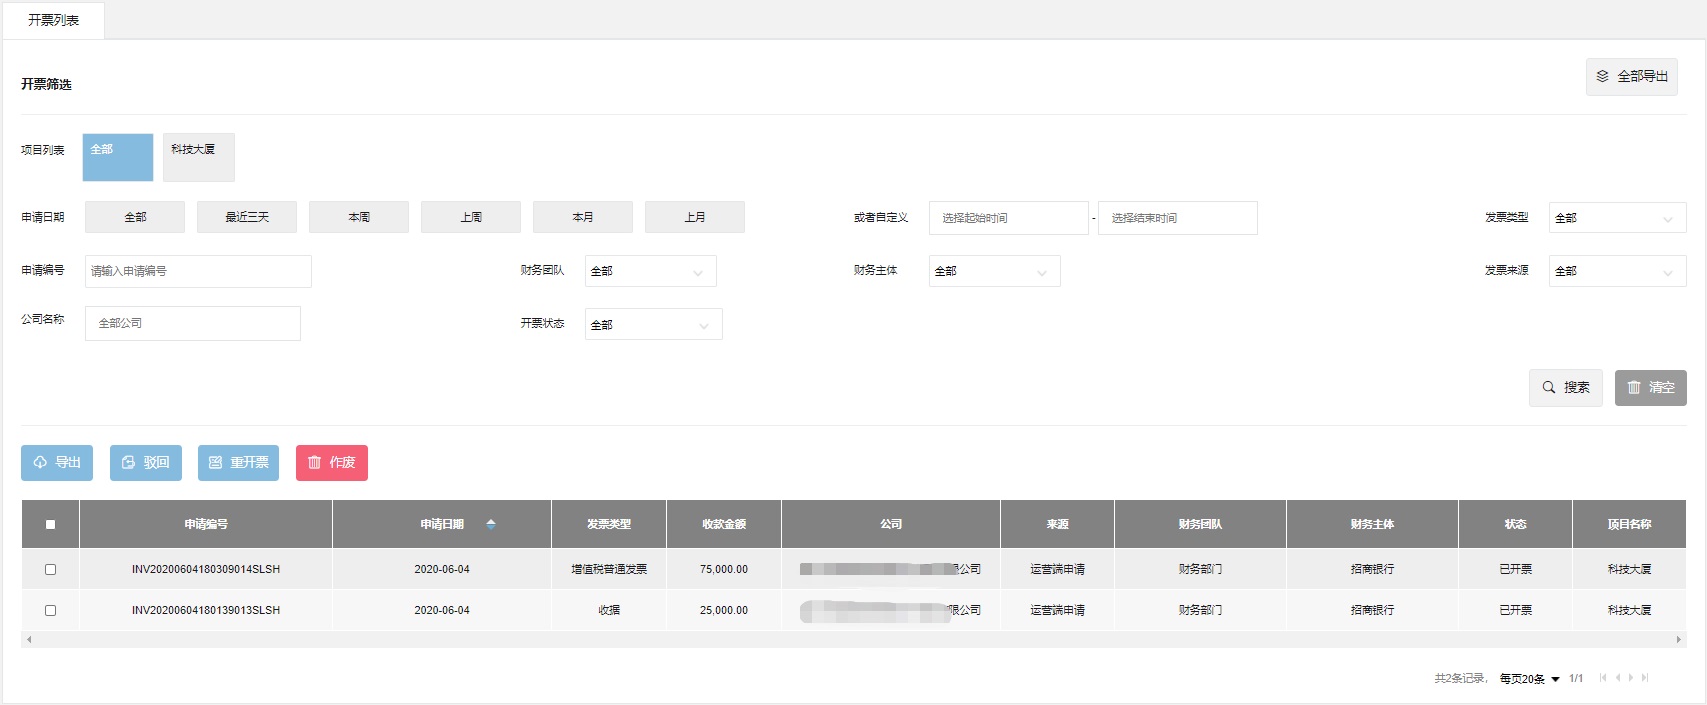Check the row for INV20200604180309014SLSH

pyautogui.click(x=50, y=569)
